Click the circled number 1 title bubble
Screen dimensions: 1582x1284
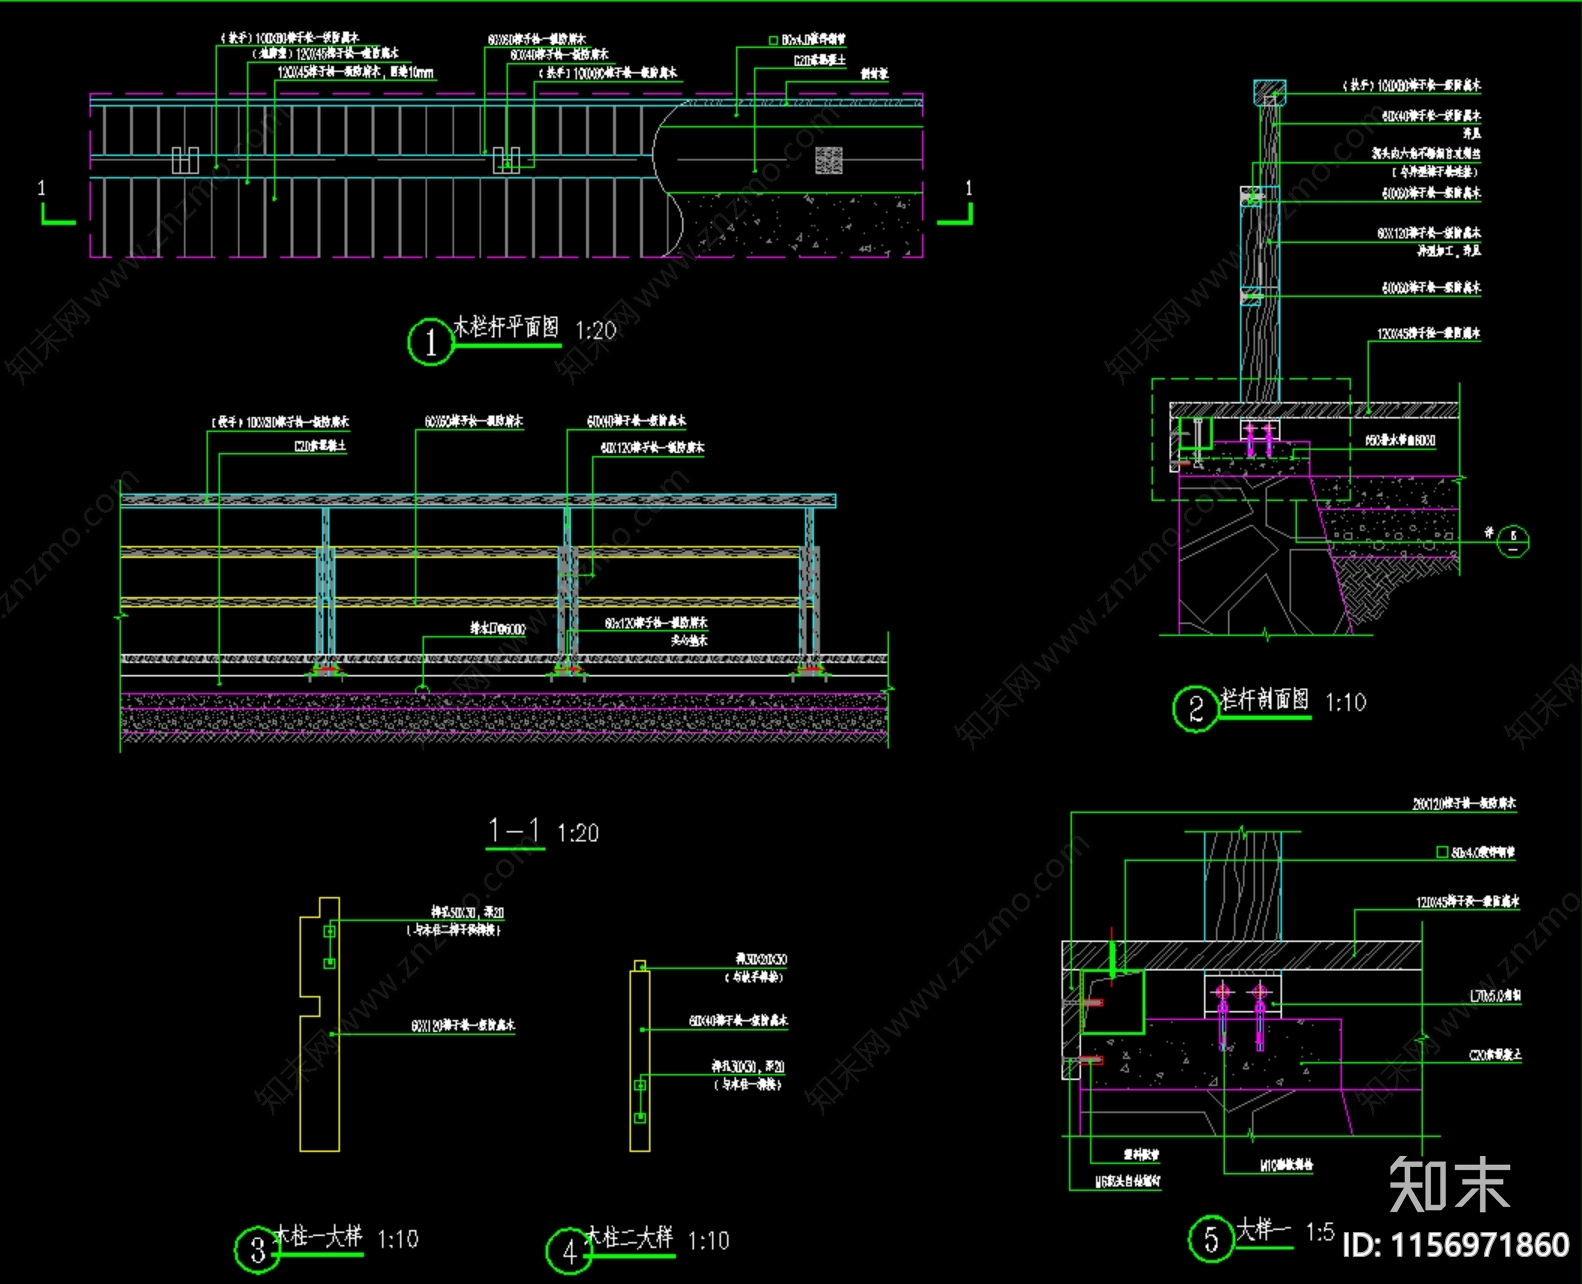click(x=431, y=342)
